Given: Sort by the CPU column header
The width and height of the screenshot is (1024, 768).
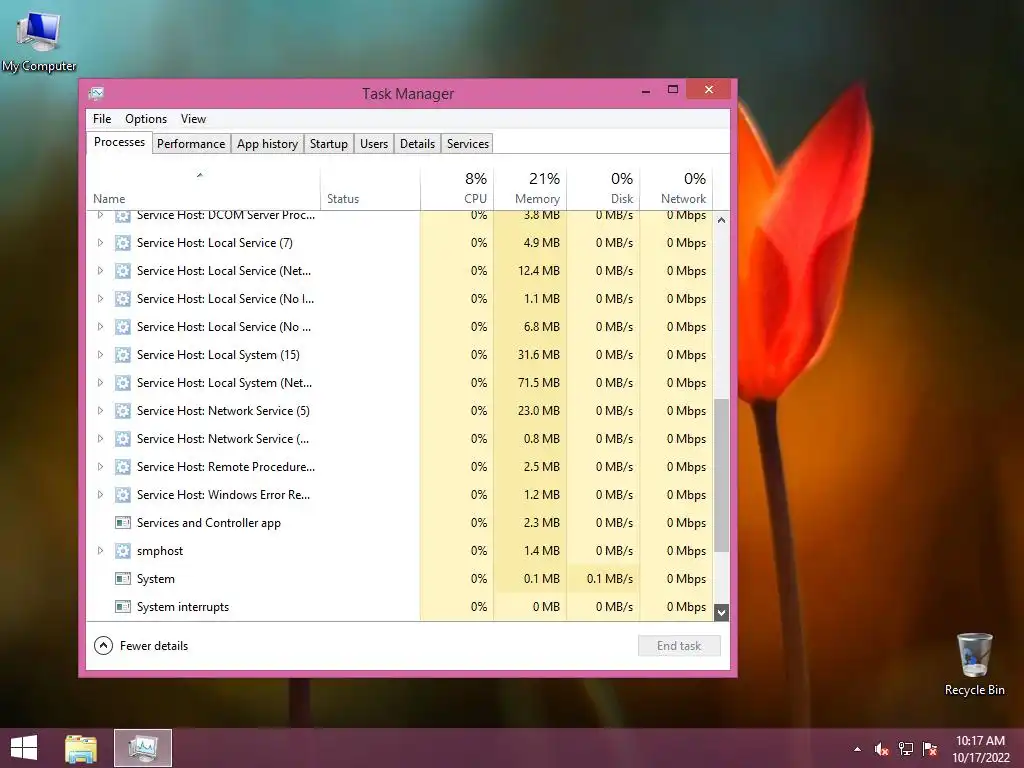Looking at the screenshot, I should (457, 188).
